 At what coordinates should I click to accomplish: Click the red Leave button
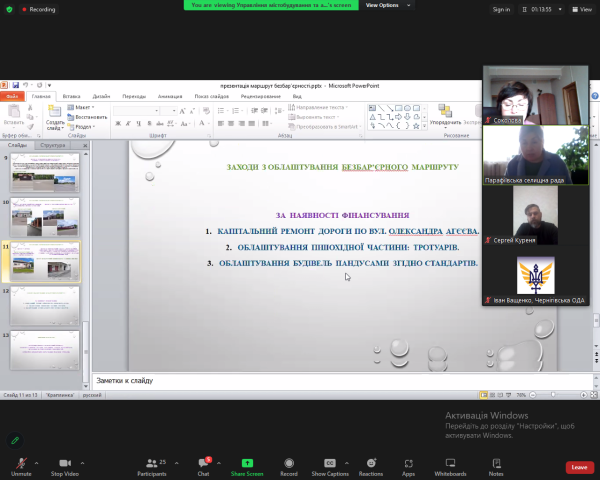(x=579, y=467)
